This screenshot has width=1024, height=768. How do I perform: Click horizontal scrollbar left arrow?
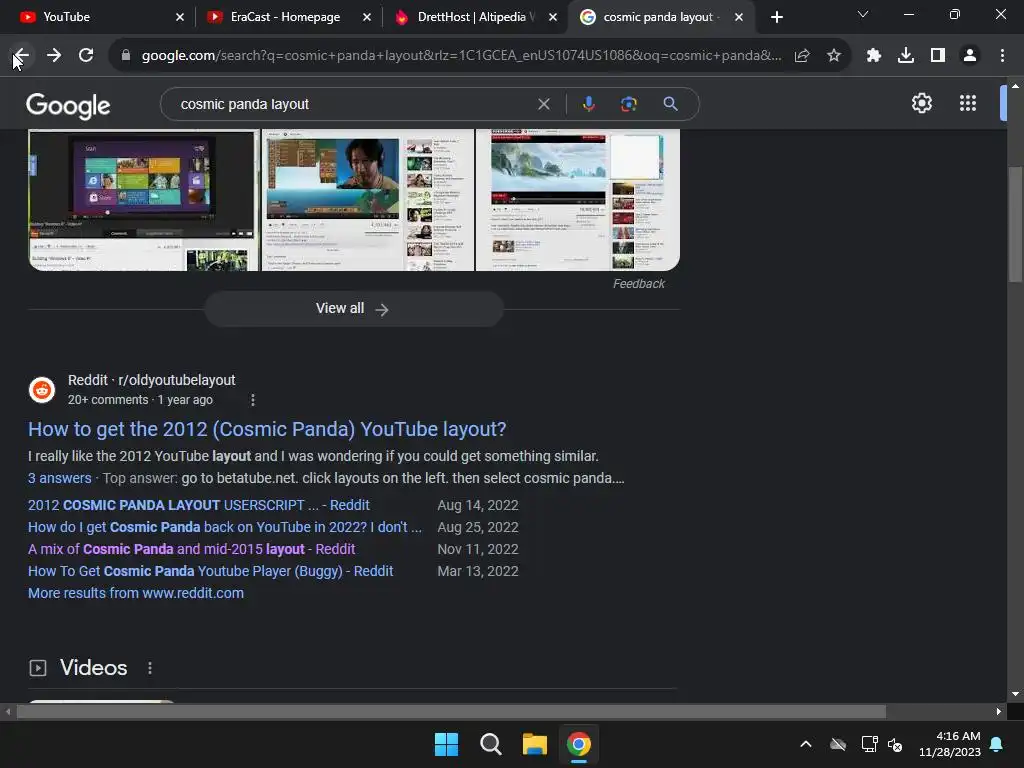(8, 712)
